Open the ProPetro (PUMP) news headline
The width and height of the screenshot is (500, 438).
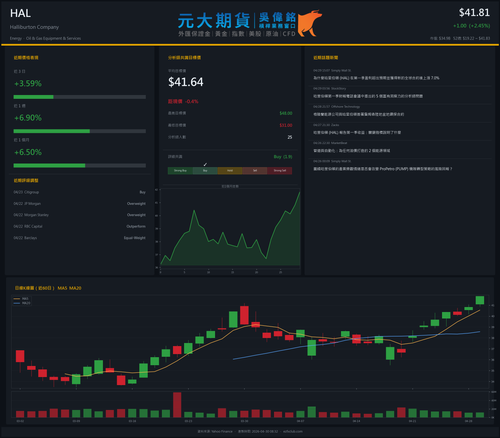(383, 169)
